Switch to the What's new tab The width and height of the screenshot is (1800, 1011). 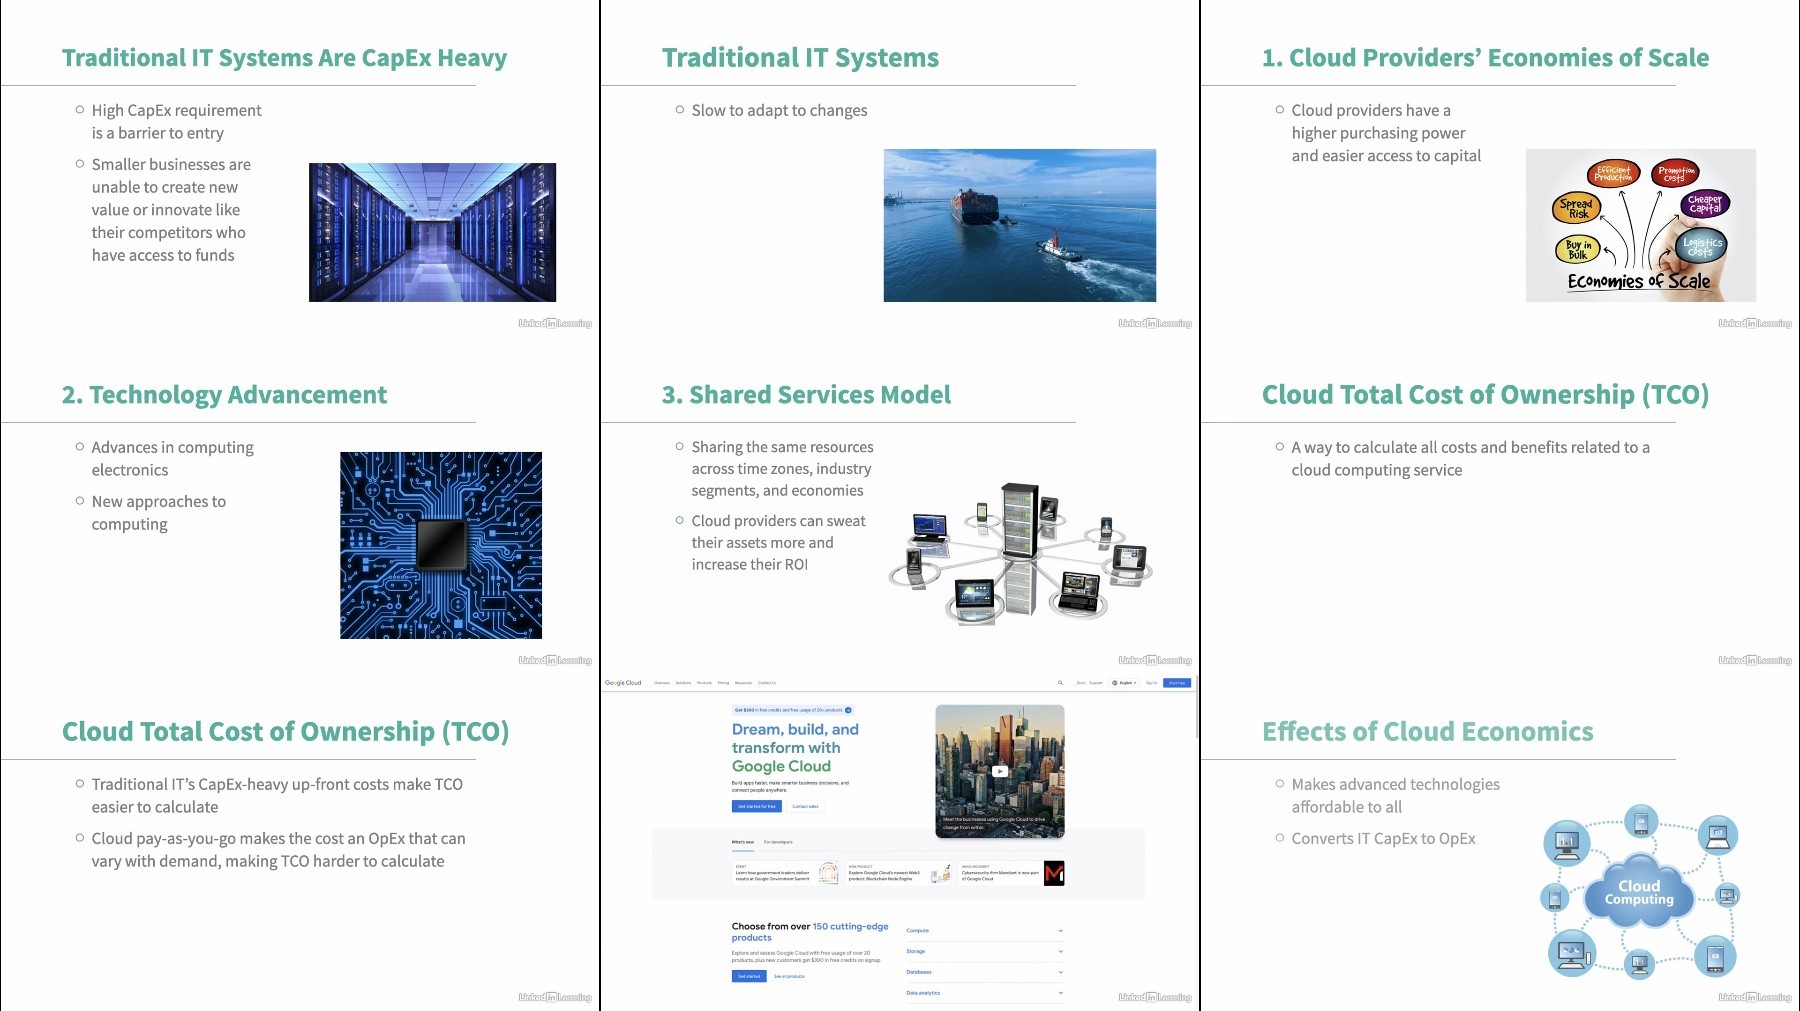[x=743, y=842]
